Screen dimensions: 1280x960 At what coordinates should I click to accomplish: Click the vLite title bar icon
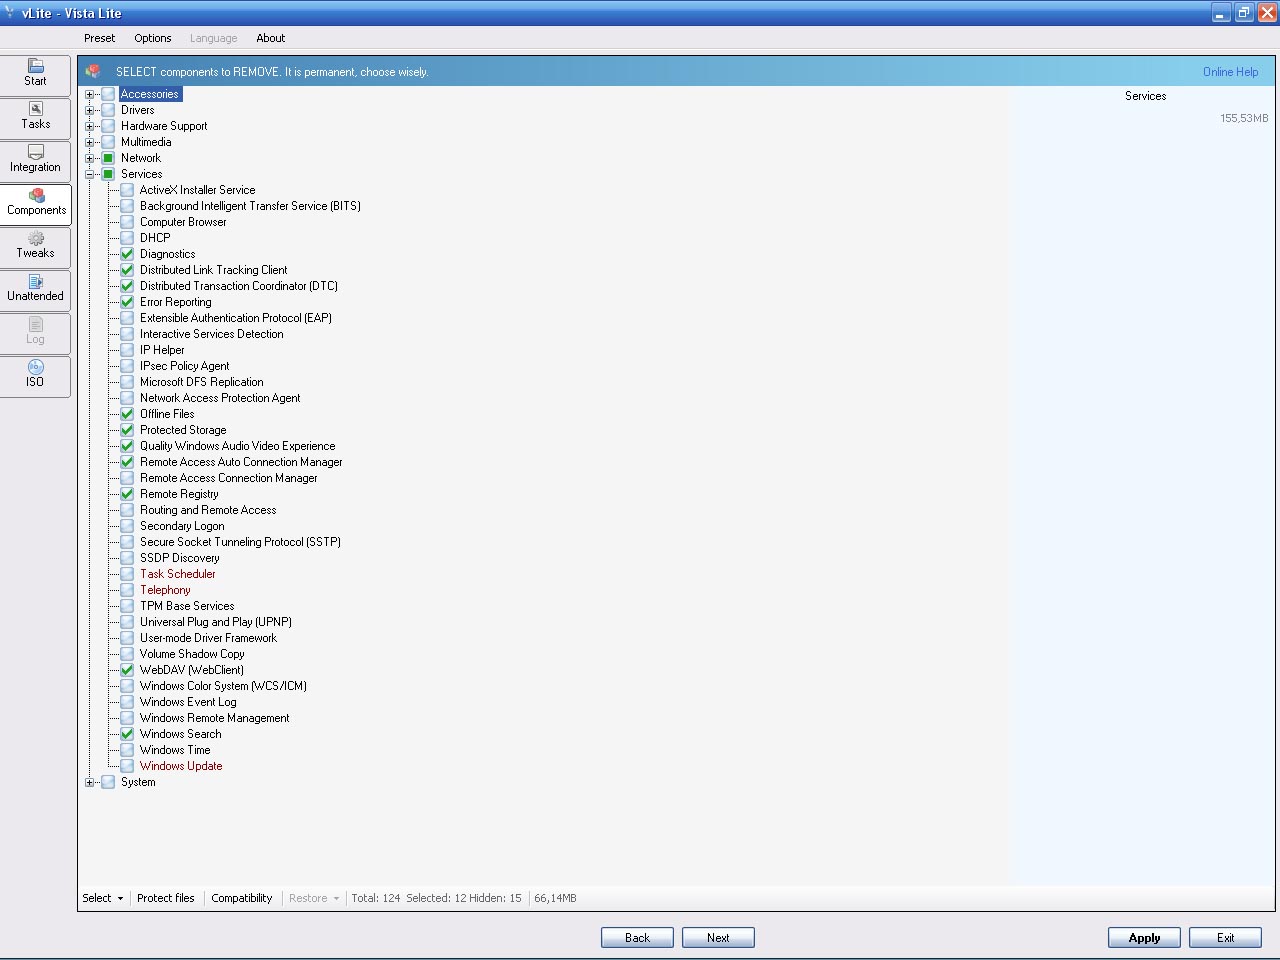click(x=10, y=13)
